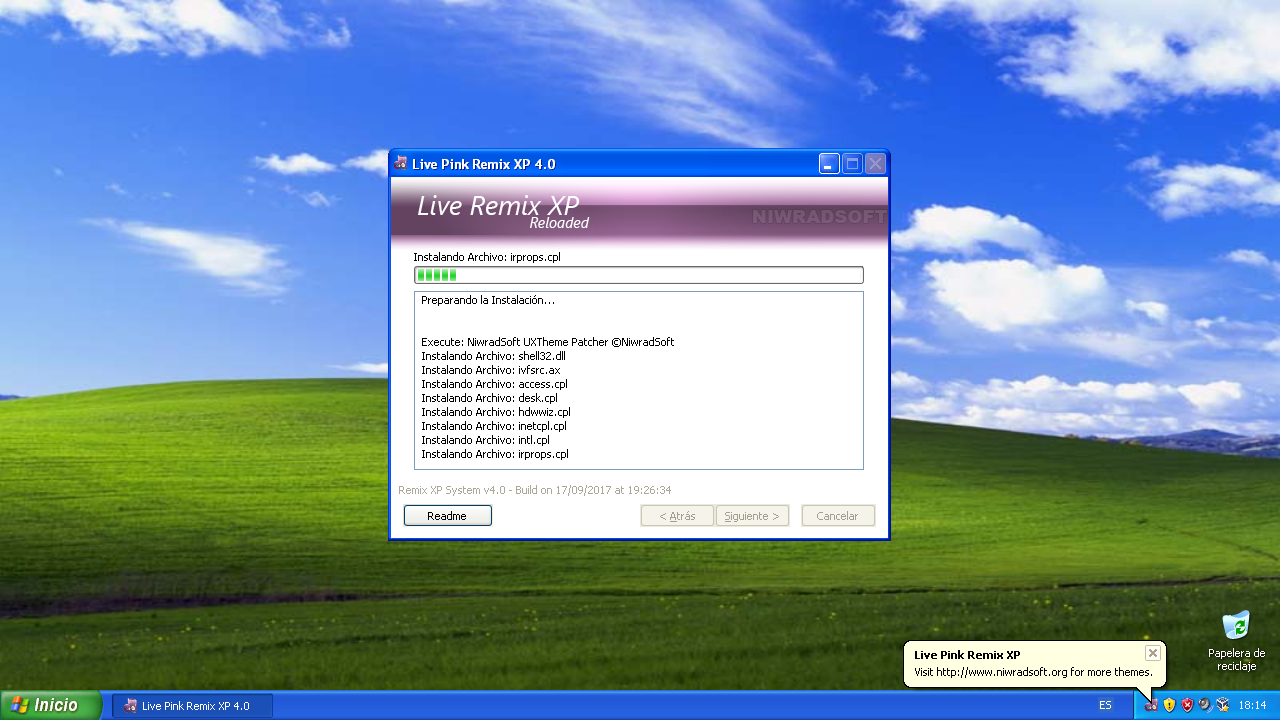Open the red shield security alert tray icon
This screenshot has width=1280, height=720.
pos(1187,705)
